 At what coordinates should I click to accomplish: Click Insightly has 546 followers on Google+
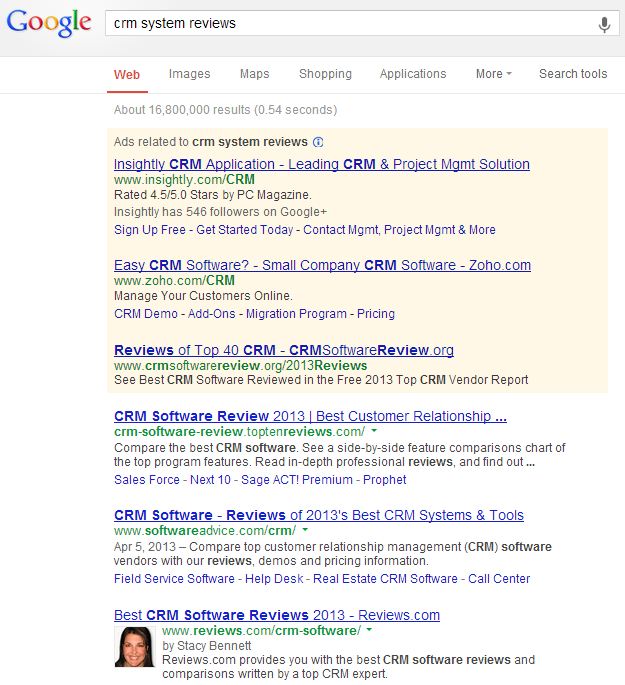[x=220, y=212]
